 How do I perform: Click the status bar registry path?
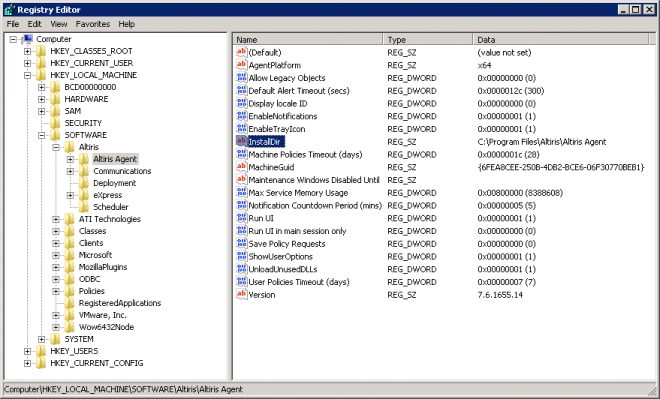[123, 389]
